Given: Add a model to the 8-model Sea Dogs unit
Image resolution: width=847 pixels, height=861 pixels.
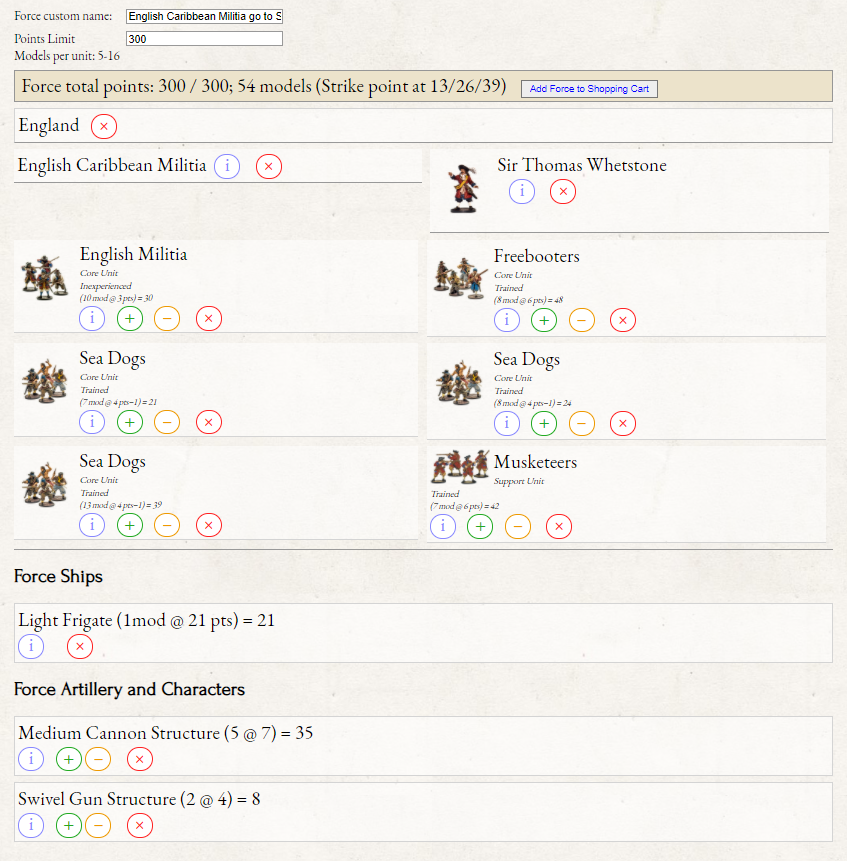Looking at the screenshot, I should coord(544,423).
